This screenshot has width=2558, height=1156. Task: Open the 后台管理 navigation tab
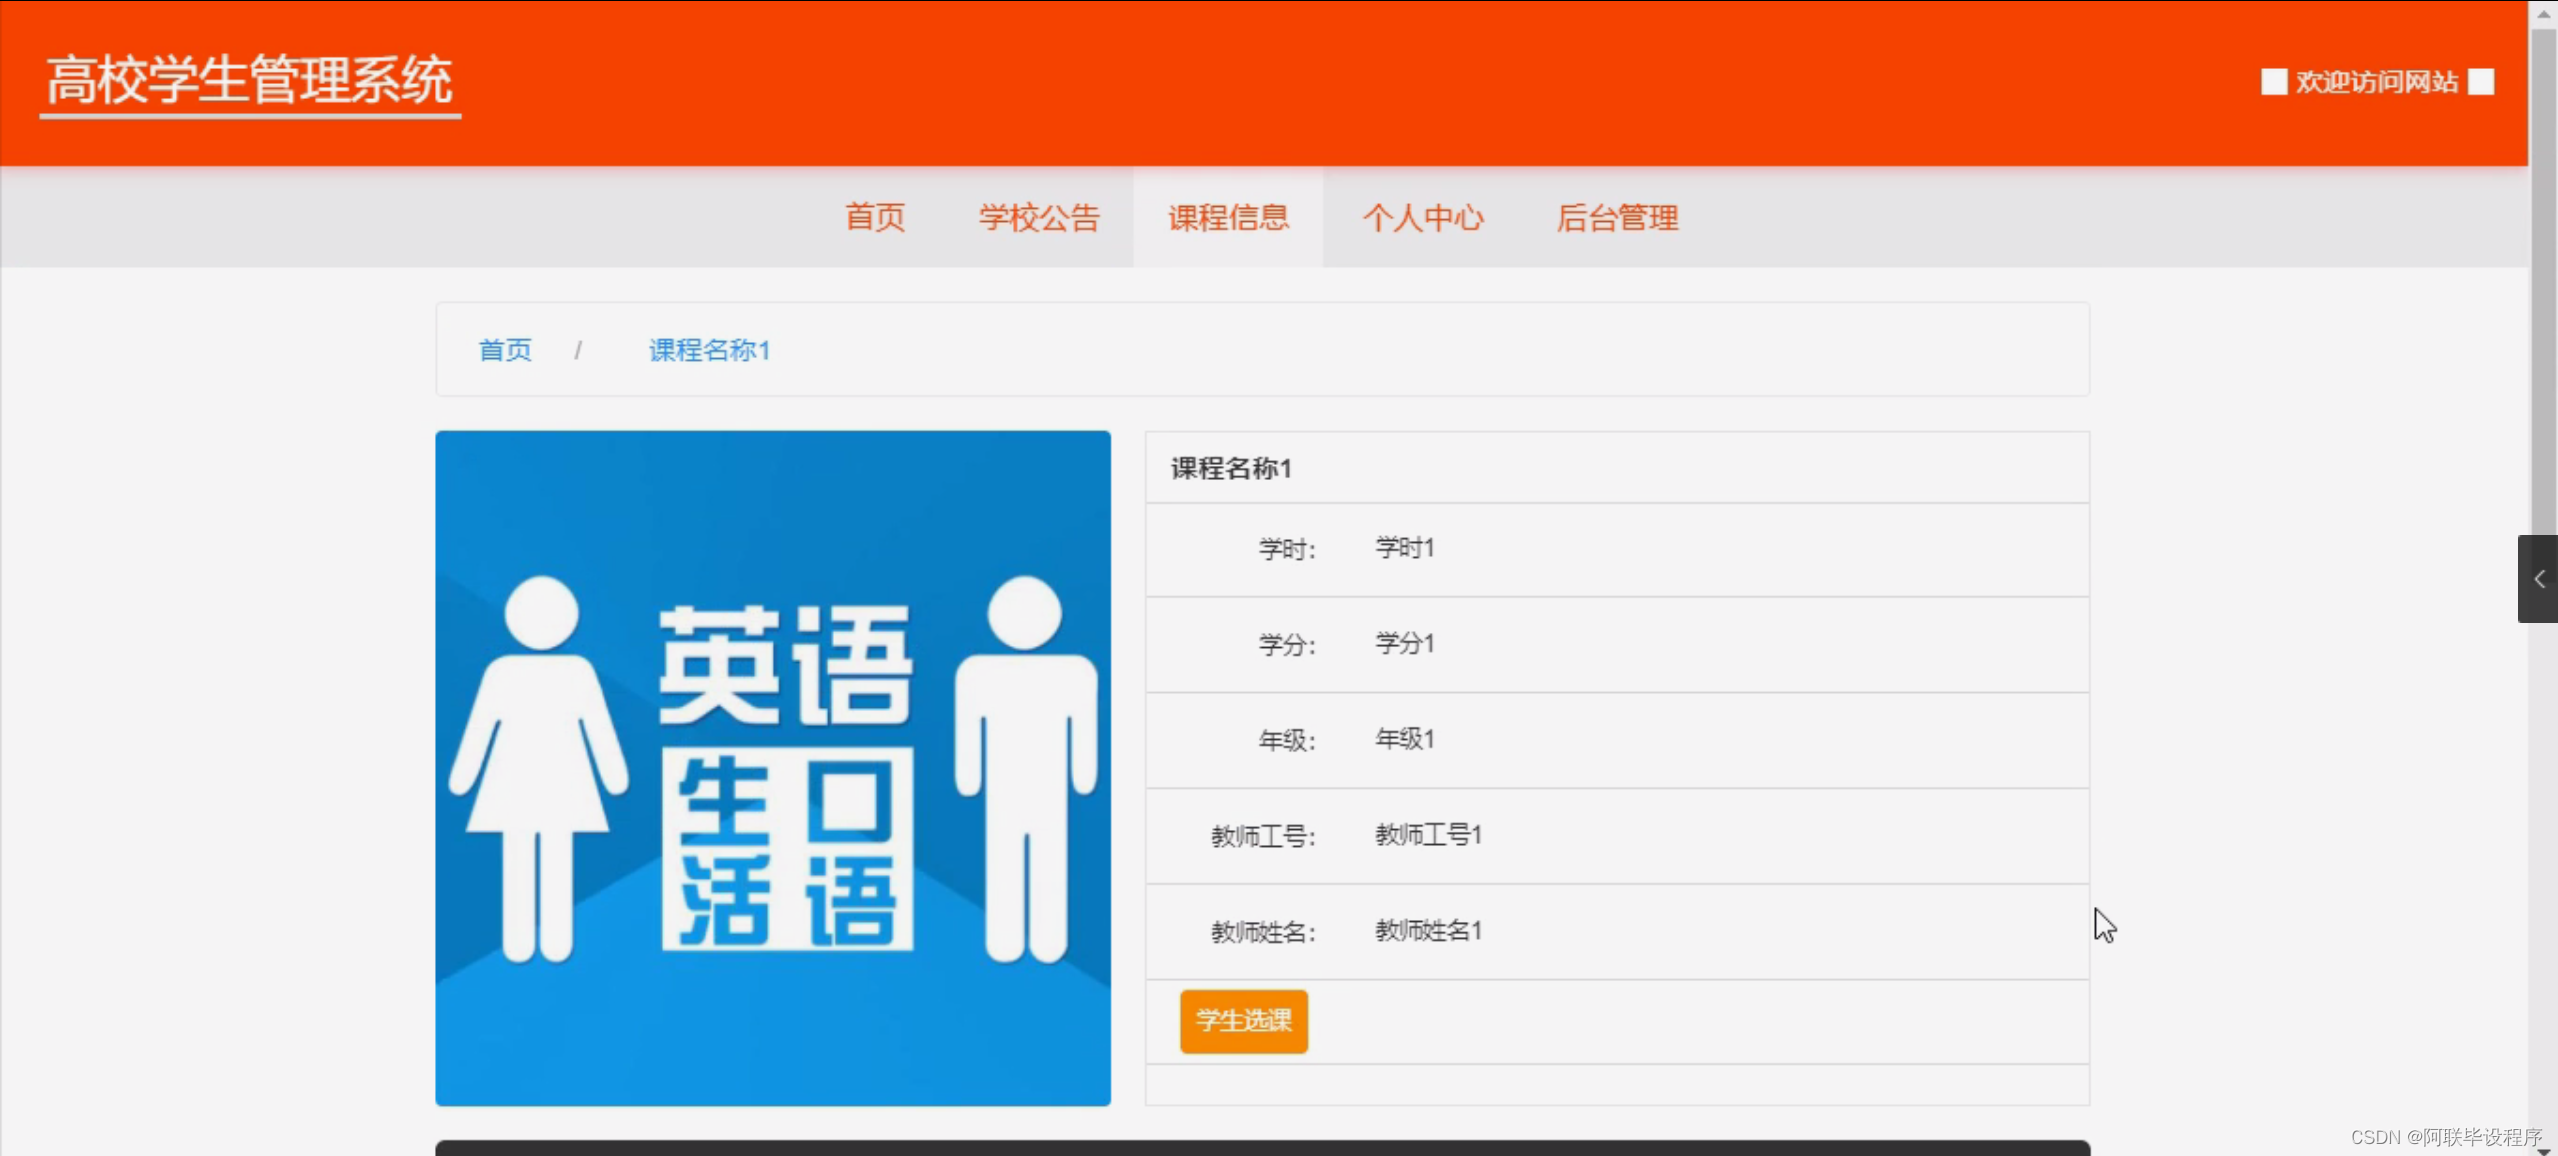coord(1616,218)
